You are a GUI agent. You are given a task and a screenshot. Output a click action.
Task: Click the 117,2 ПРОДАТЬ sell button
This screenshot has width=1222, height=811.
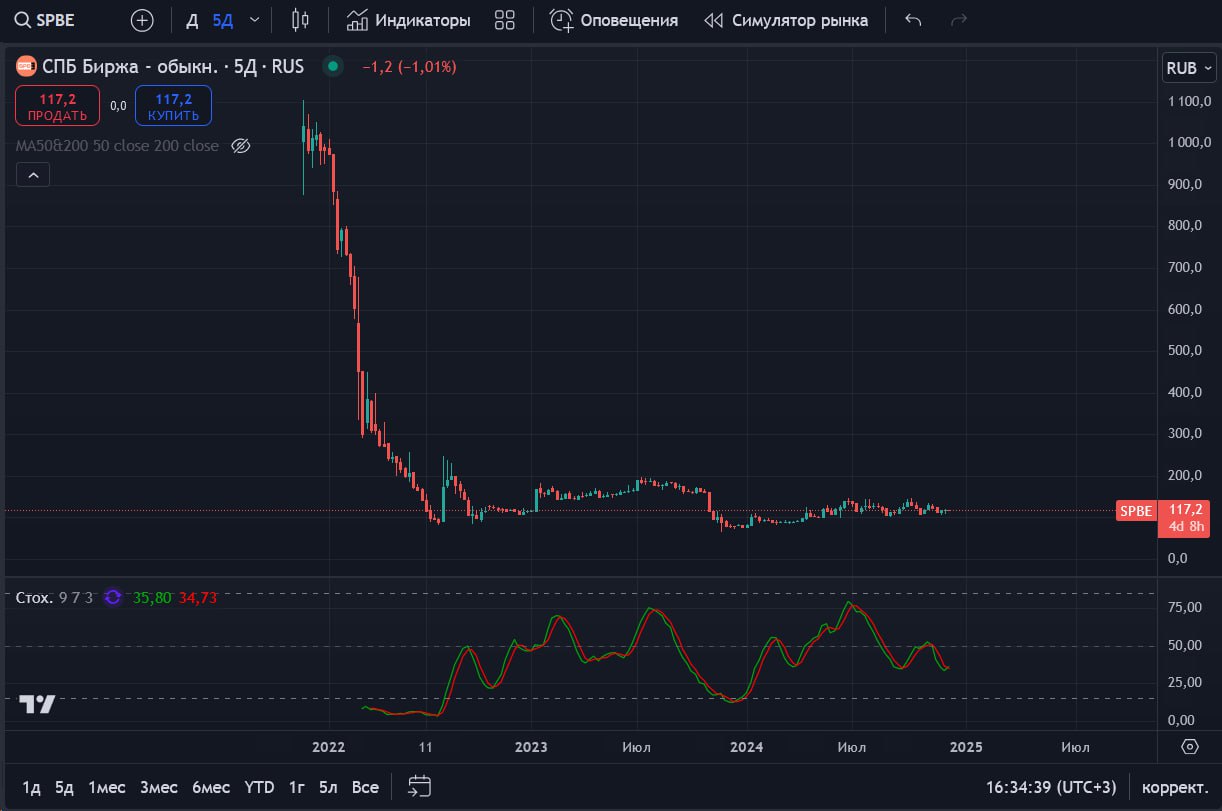[57, 106]
